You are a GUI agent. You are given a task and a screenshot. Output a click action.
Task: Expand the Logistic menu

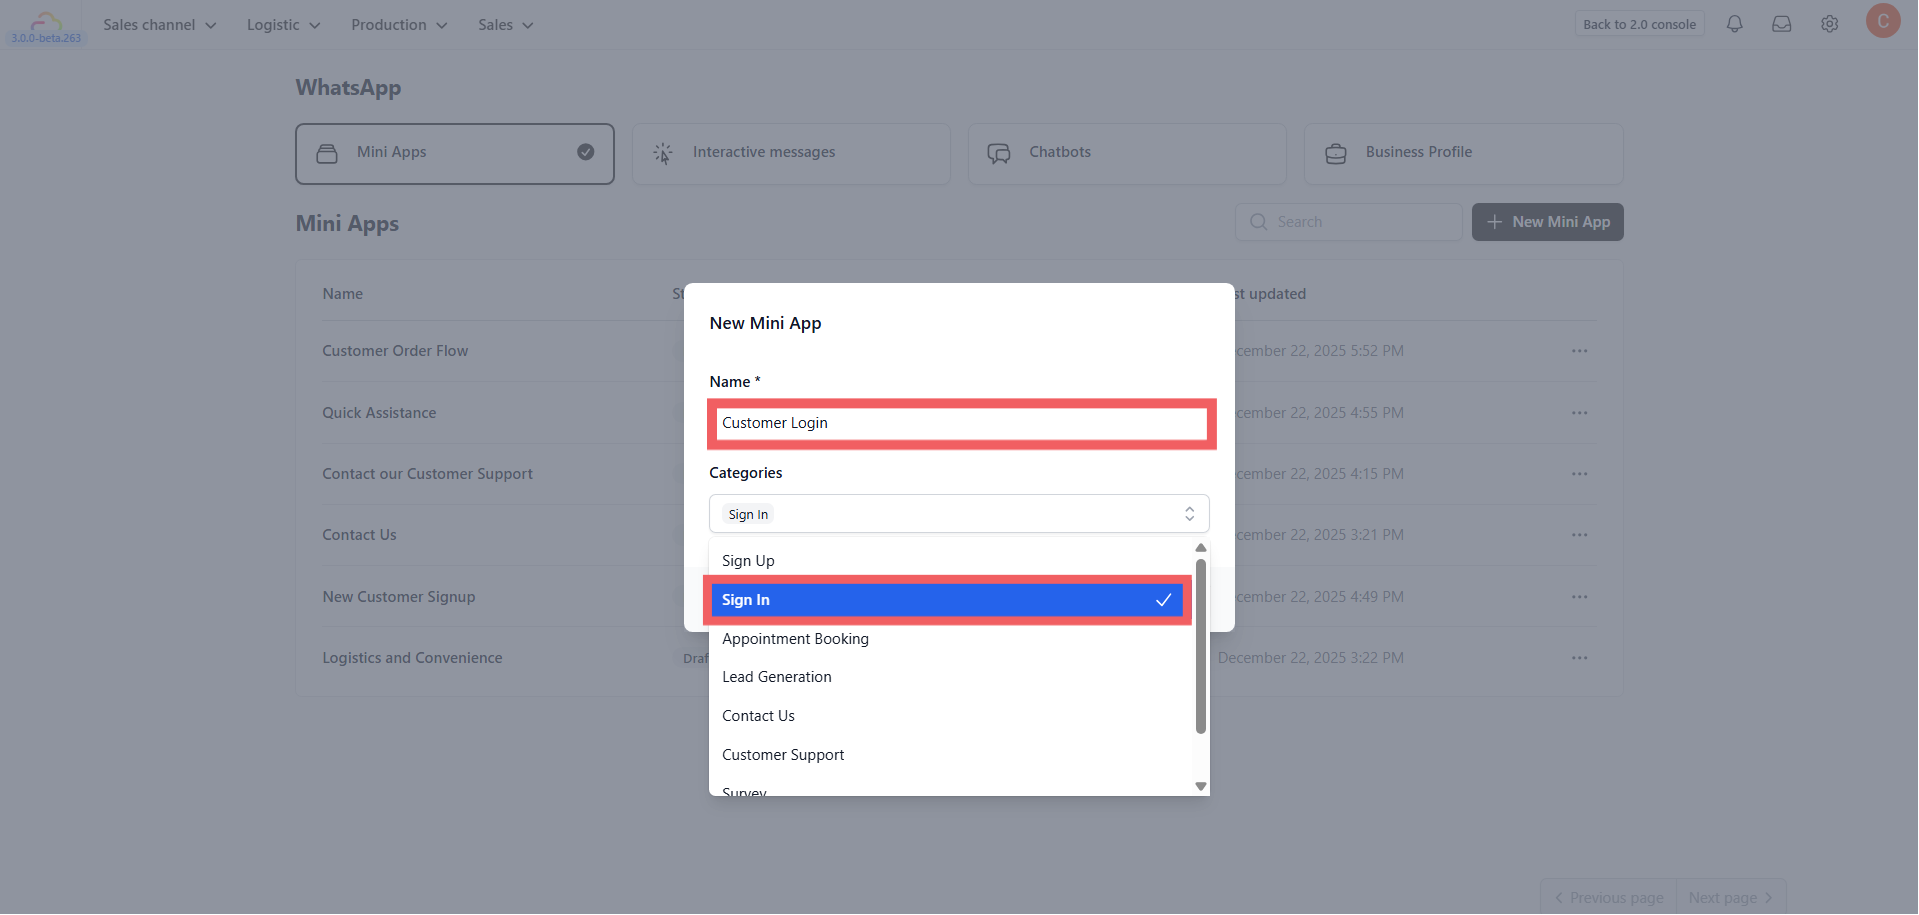(283, 25)
